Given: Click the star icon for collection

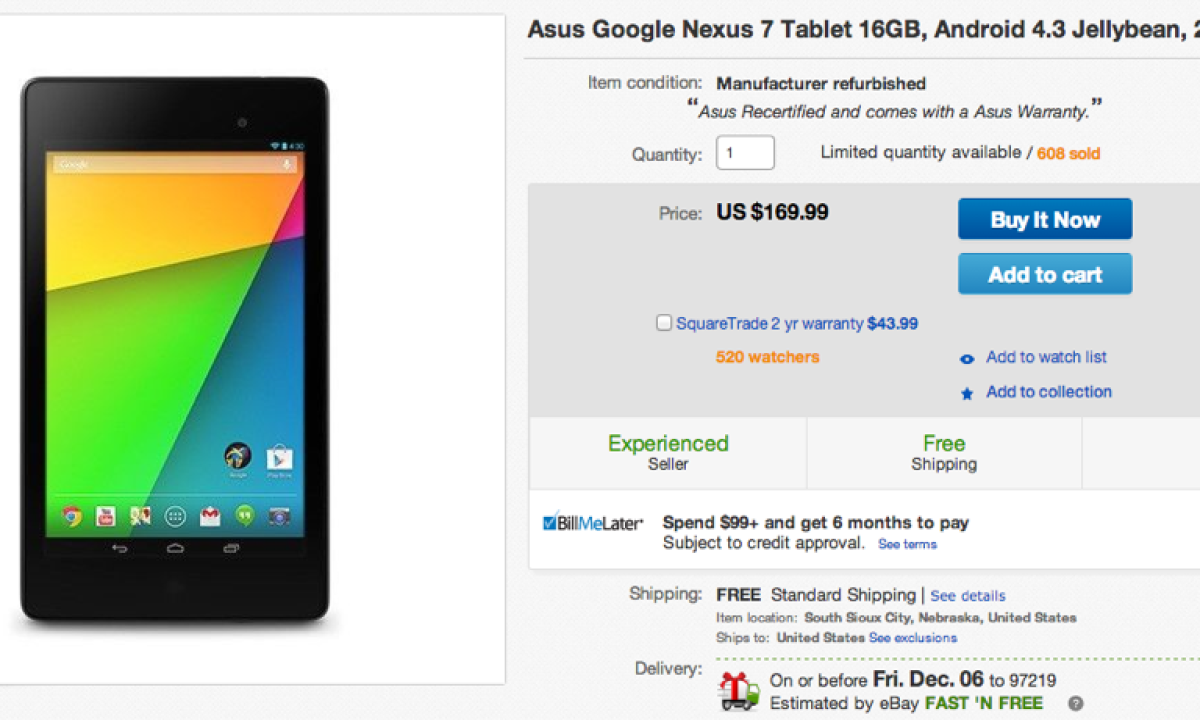Looking at the screenshot, I should 967,394.
